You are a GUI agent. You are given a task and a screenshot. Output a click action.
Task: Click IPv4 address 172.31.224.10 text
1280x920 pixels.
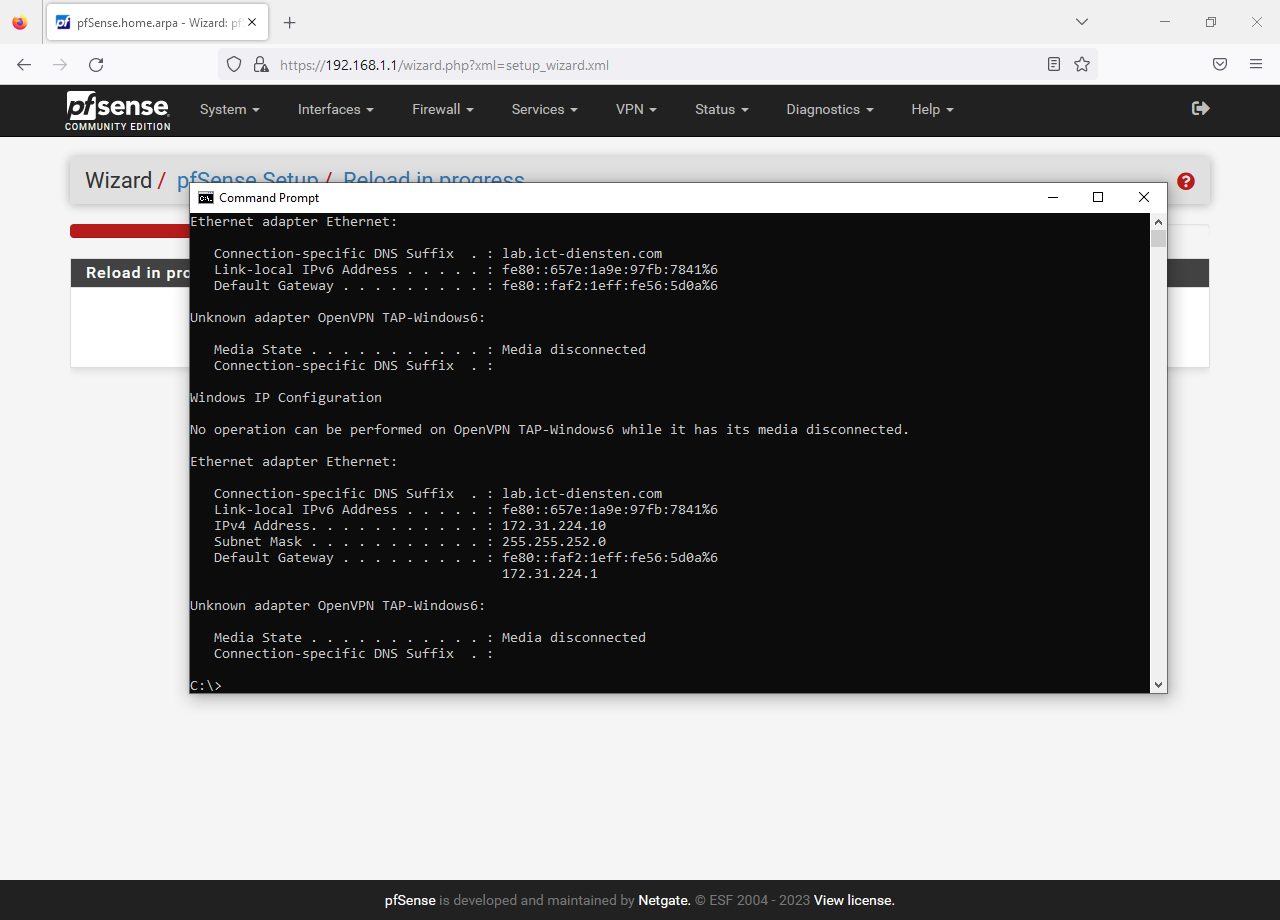point(554,526)
